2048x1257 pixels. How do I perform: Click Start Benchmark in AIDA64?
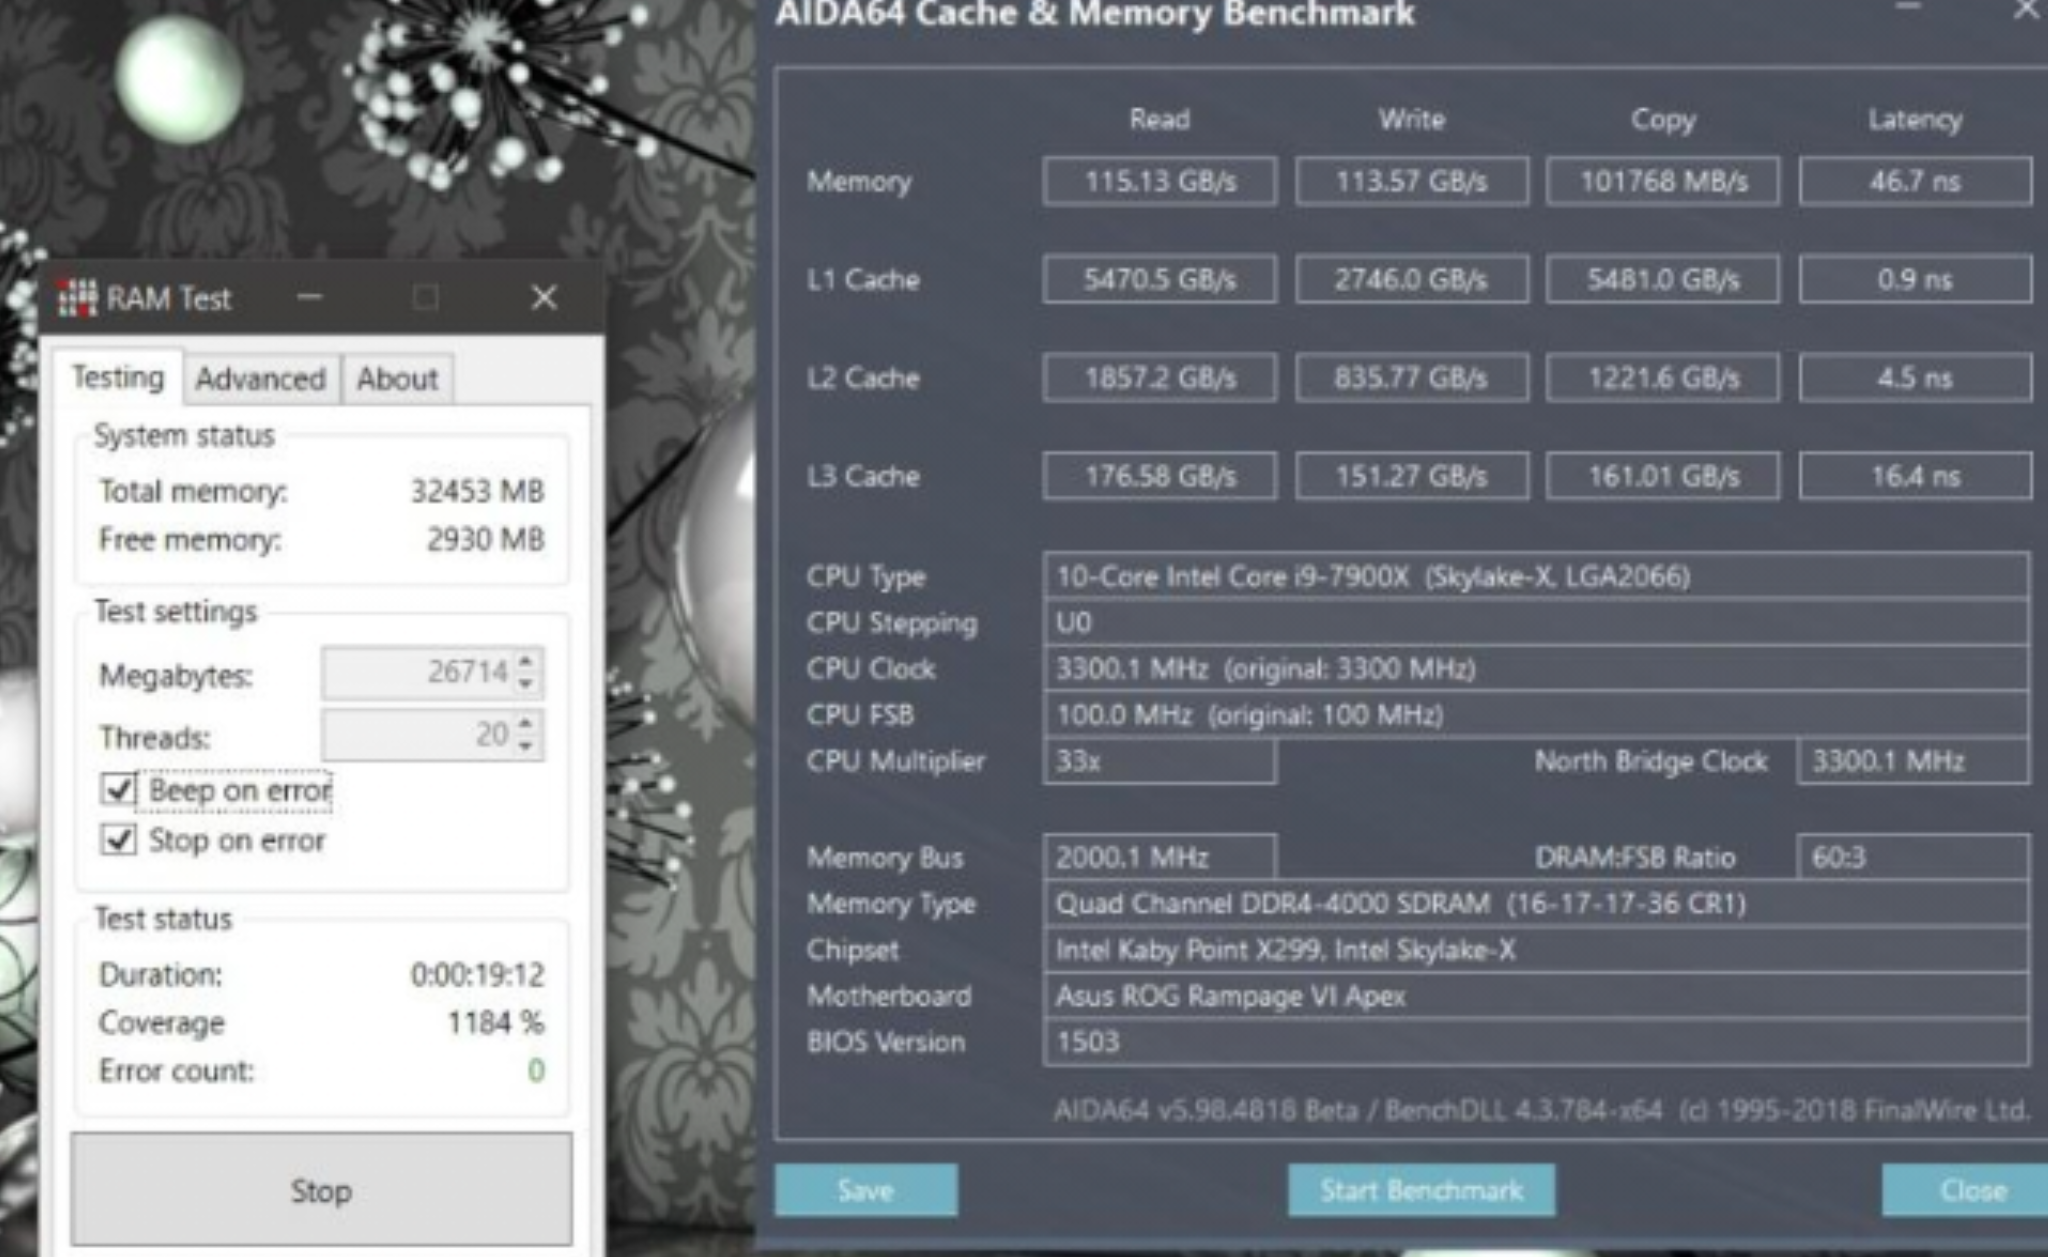[1420, 1190]
